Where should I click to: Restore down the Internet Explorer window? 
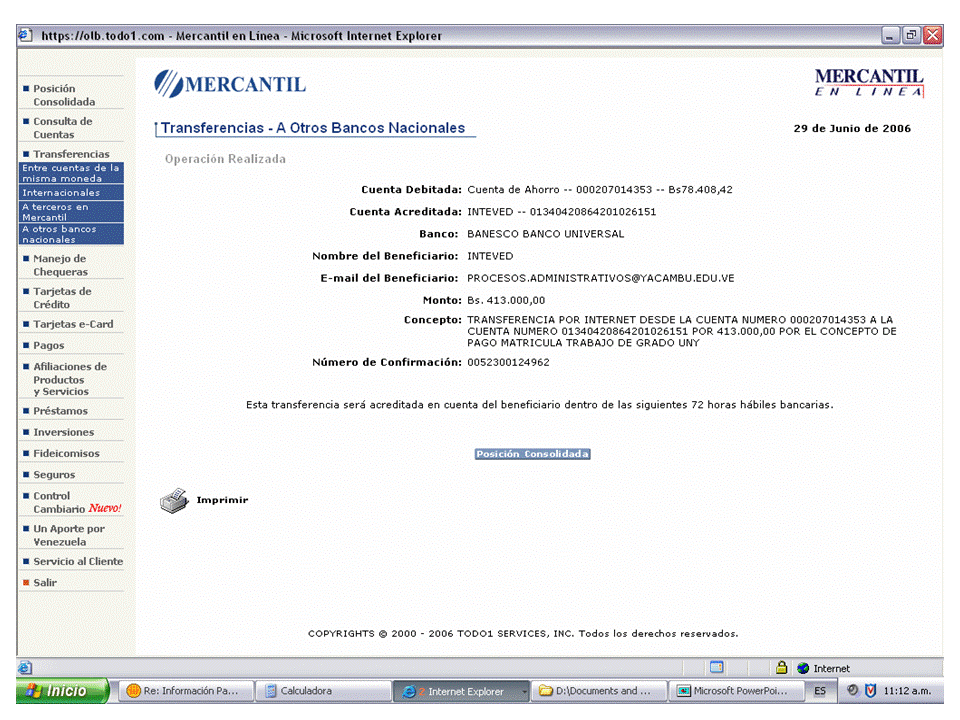click(911, 35)
